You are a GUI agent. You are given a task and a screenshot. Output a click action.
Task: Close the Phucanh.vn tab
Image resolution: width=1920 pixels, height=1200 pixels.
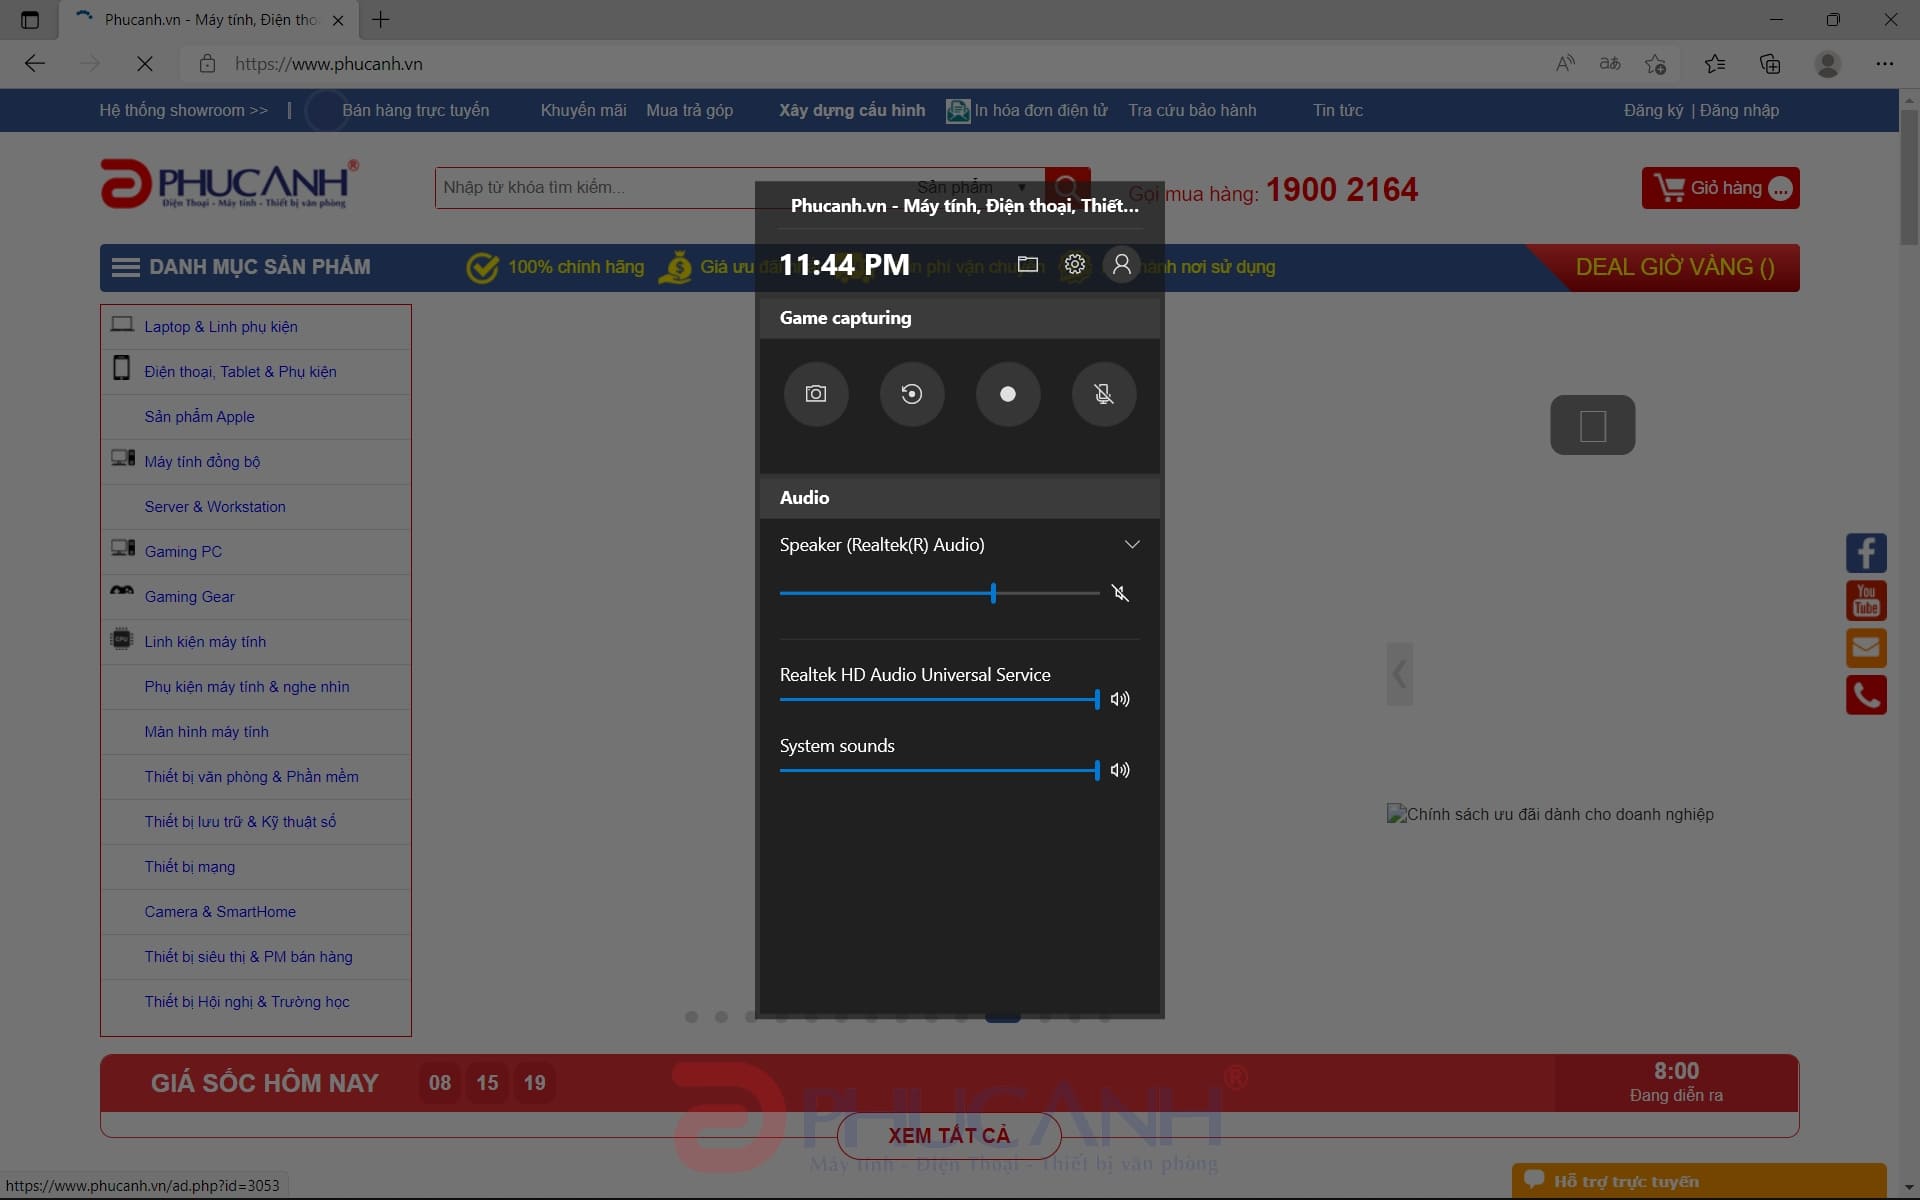pos(338,20)
